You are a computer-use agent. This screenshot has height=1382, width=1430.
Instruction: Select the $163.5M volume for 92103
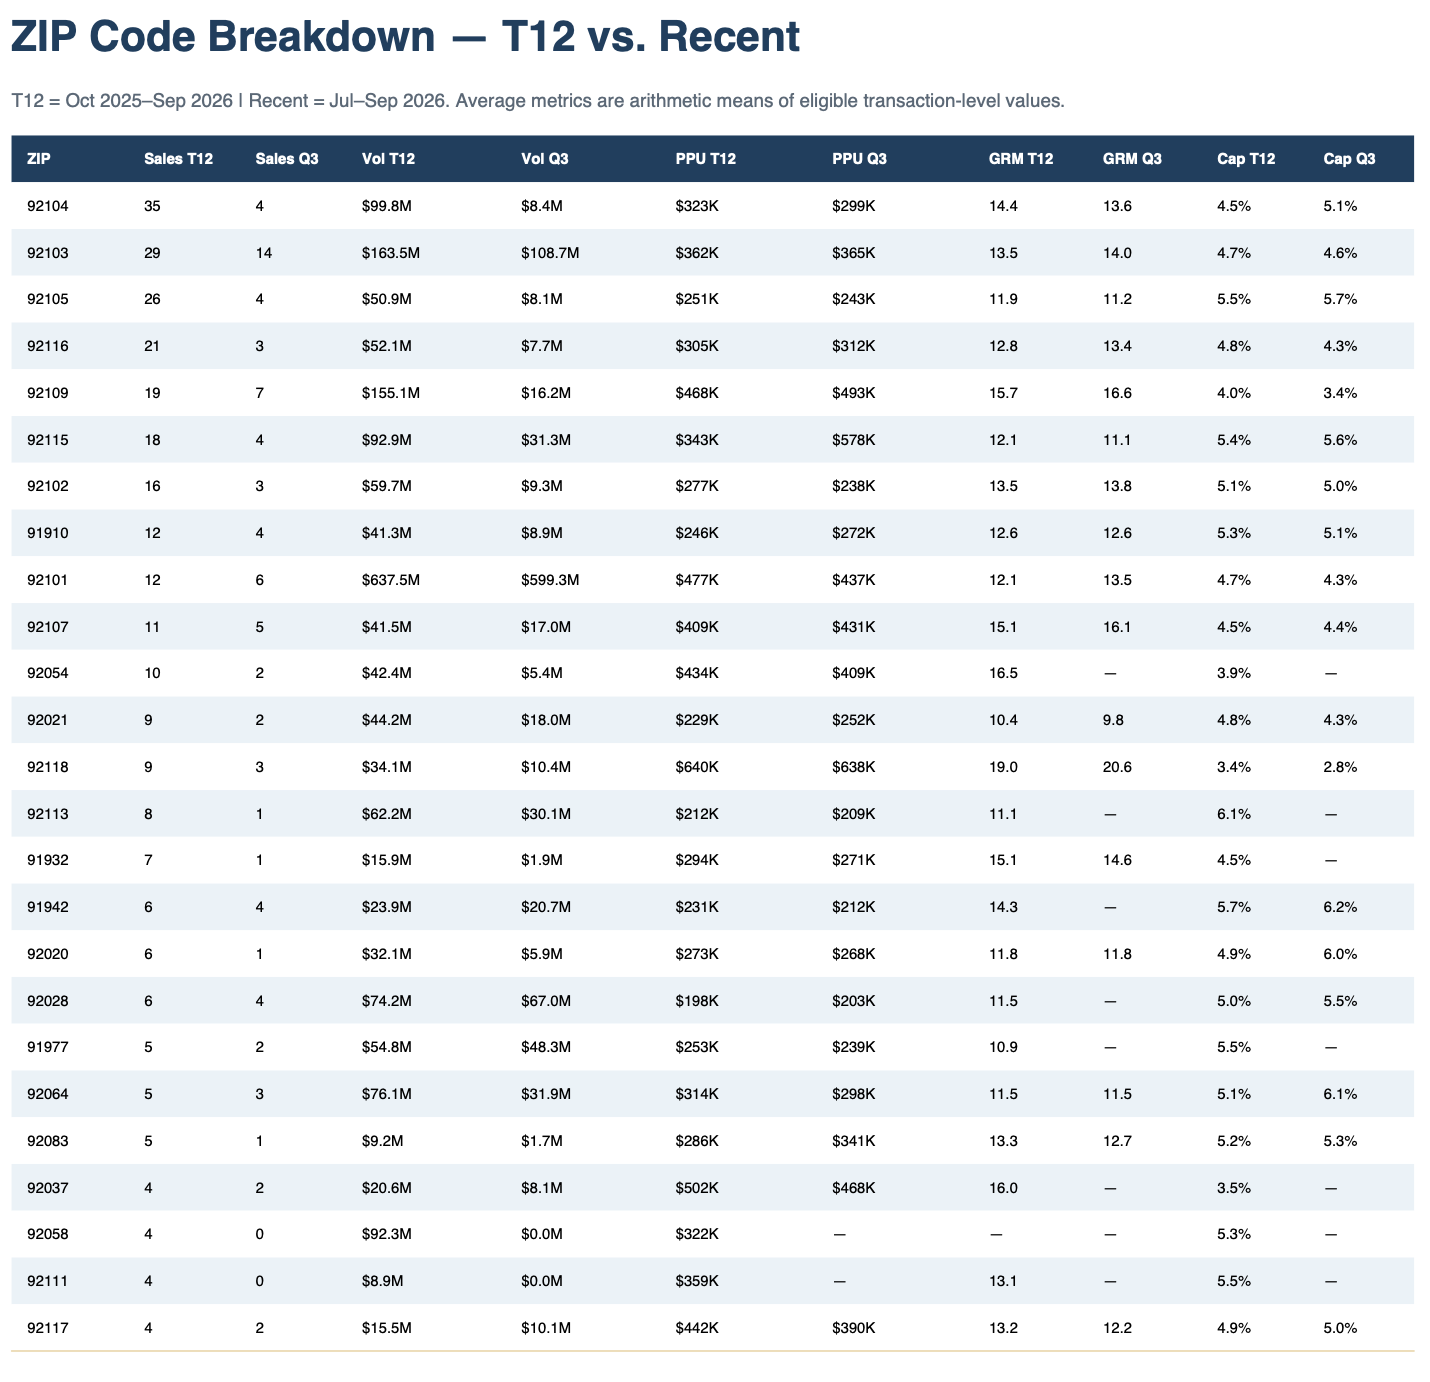click(x=391, y=253)
